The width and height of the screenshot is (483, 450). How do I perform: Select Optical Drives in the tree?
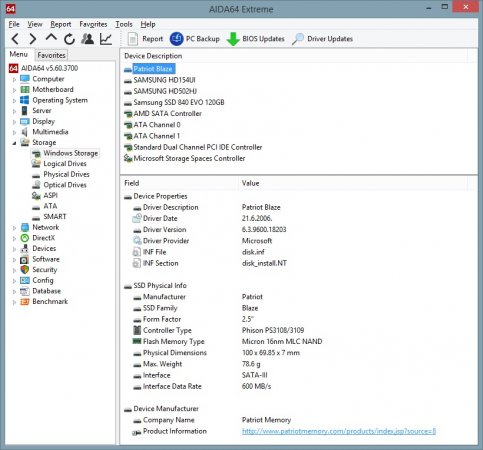tap(59, 185)
